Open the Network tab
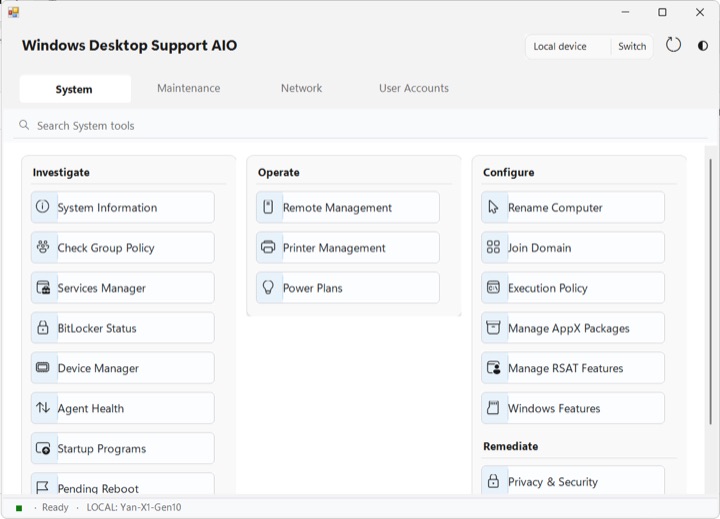This screenshot has width=720, height=519. [301, 88]
